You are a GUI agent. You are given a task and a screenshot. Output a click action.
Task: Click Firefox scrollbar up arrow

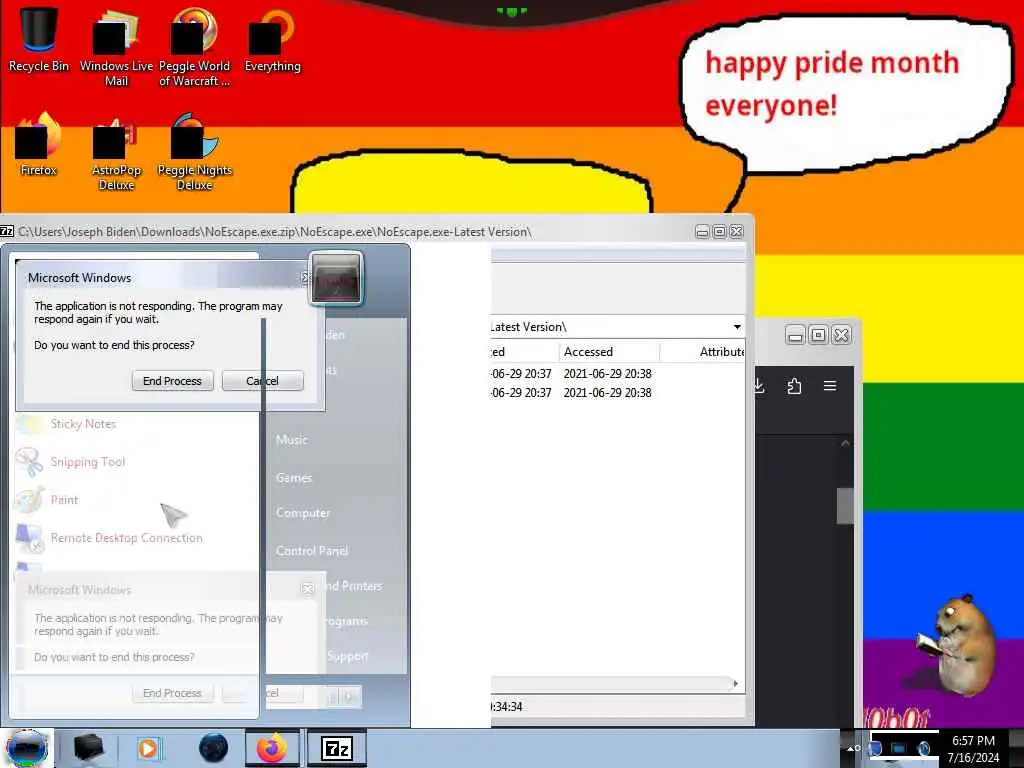845,443
